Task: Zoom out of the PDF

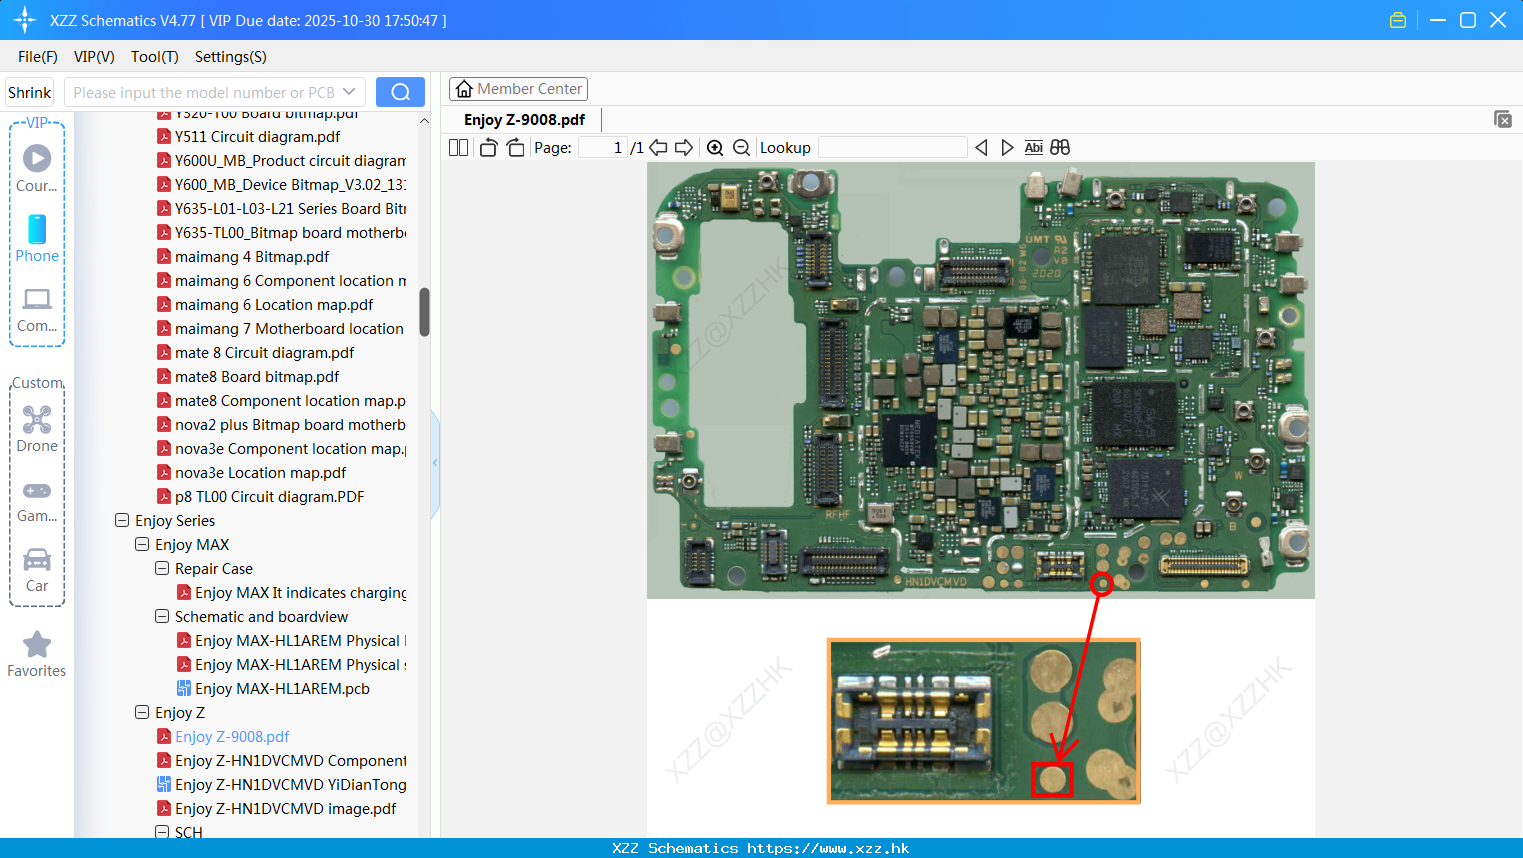Action: (x=741, y=147)
